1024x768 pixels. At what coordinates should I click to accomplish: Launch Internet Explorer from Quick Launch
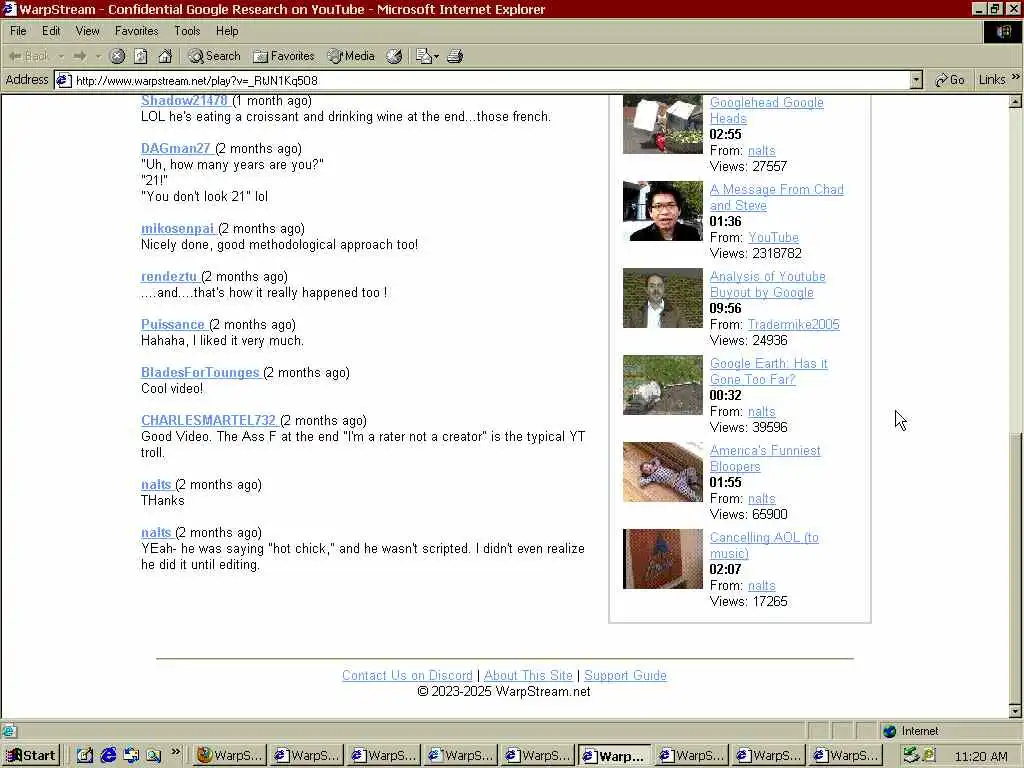point(108,756)
